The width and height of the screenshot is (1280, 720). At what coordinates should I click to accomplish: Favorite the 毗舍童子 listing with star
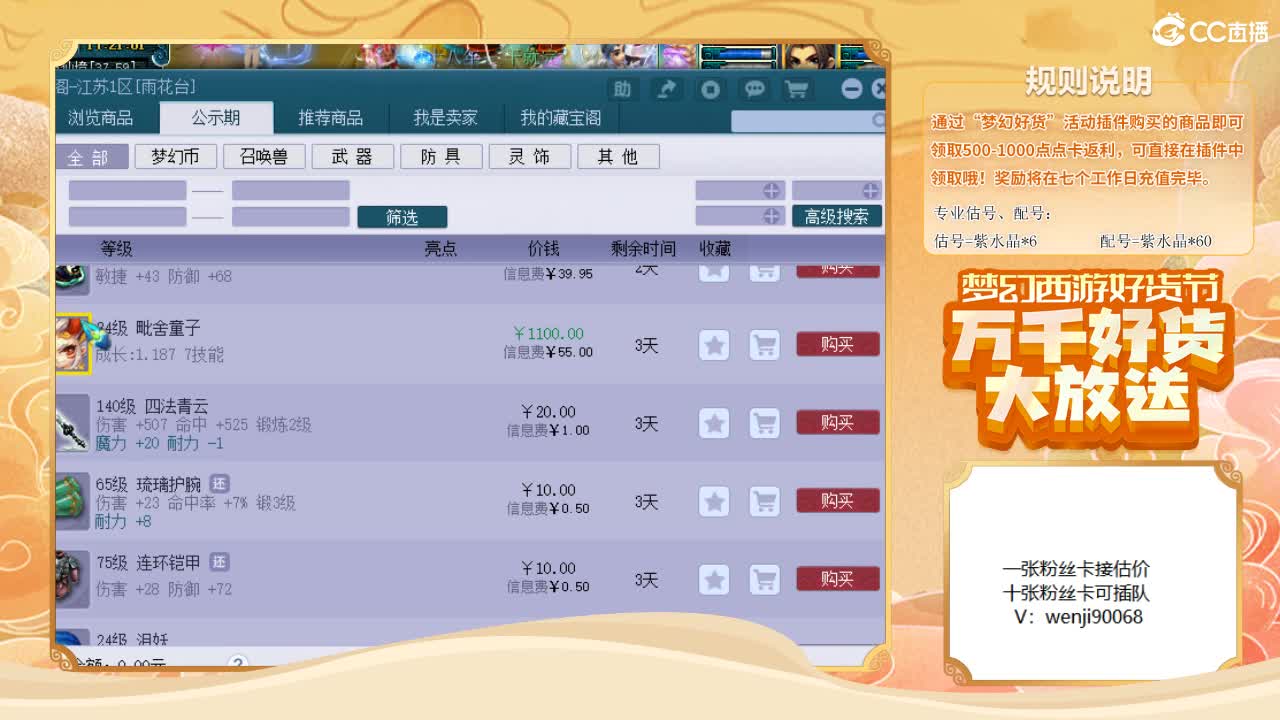[x=714, y=345]
